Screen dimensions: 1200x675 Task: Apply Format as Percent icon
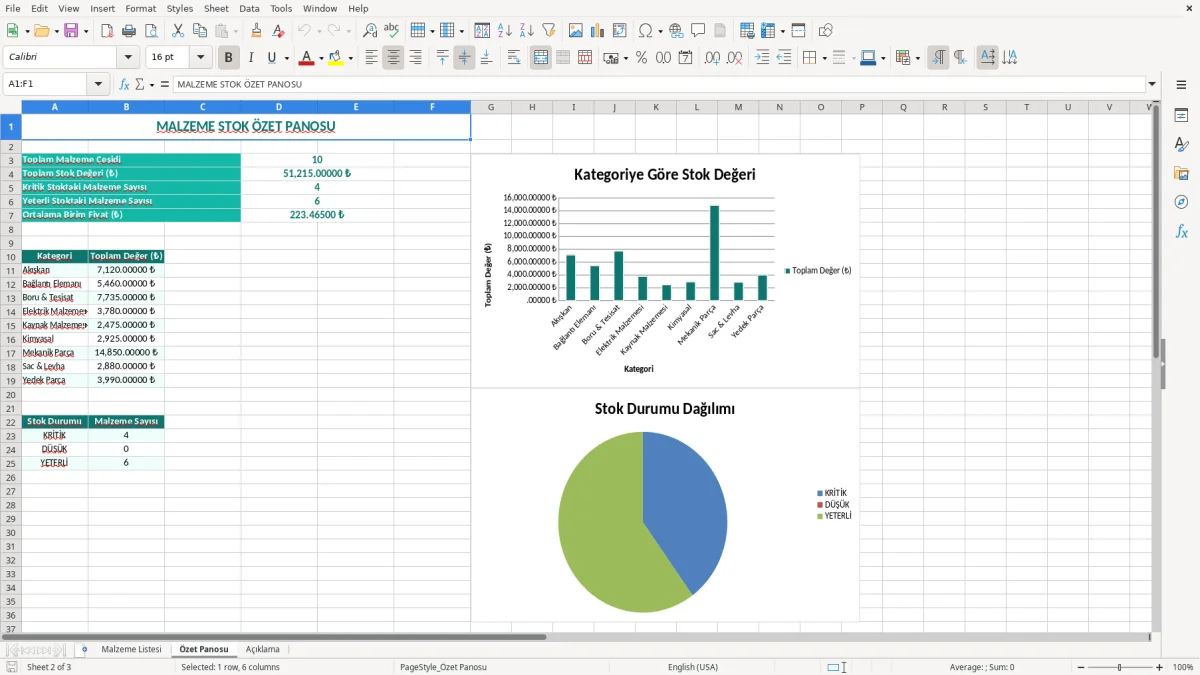[x=641, y=58]
